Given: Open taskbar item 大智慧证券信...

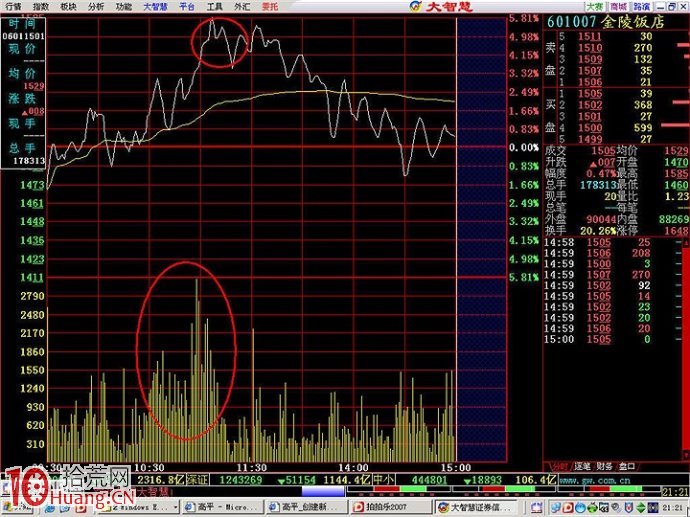Looking at the screenshot, I should pos(478,507).
